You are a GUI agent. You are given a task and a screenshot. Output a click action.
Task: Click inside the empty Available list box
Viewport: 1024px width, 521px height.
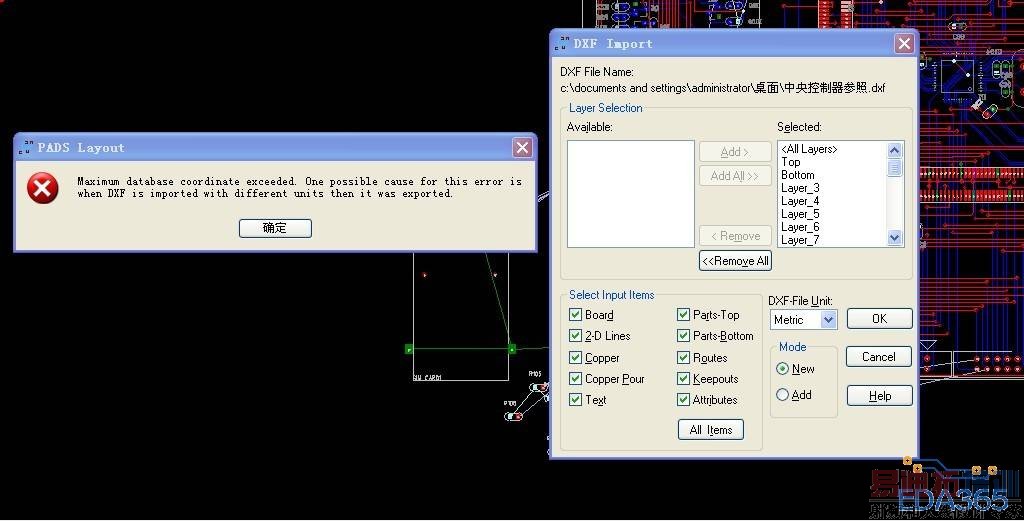[x=630, y=194]
